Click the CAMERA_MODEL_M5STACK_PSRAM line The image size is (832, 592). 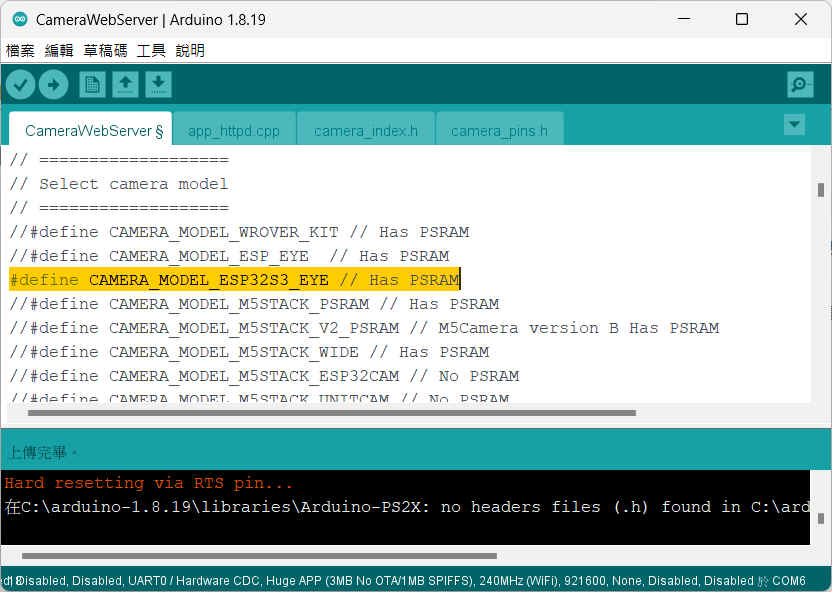click(254, 304)
